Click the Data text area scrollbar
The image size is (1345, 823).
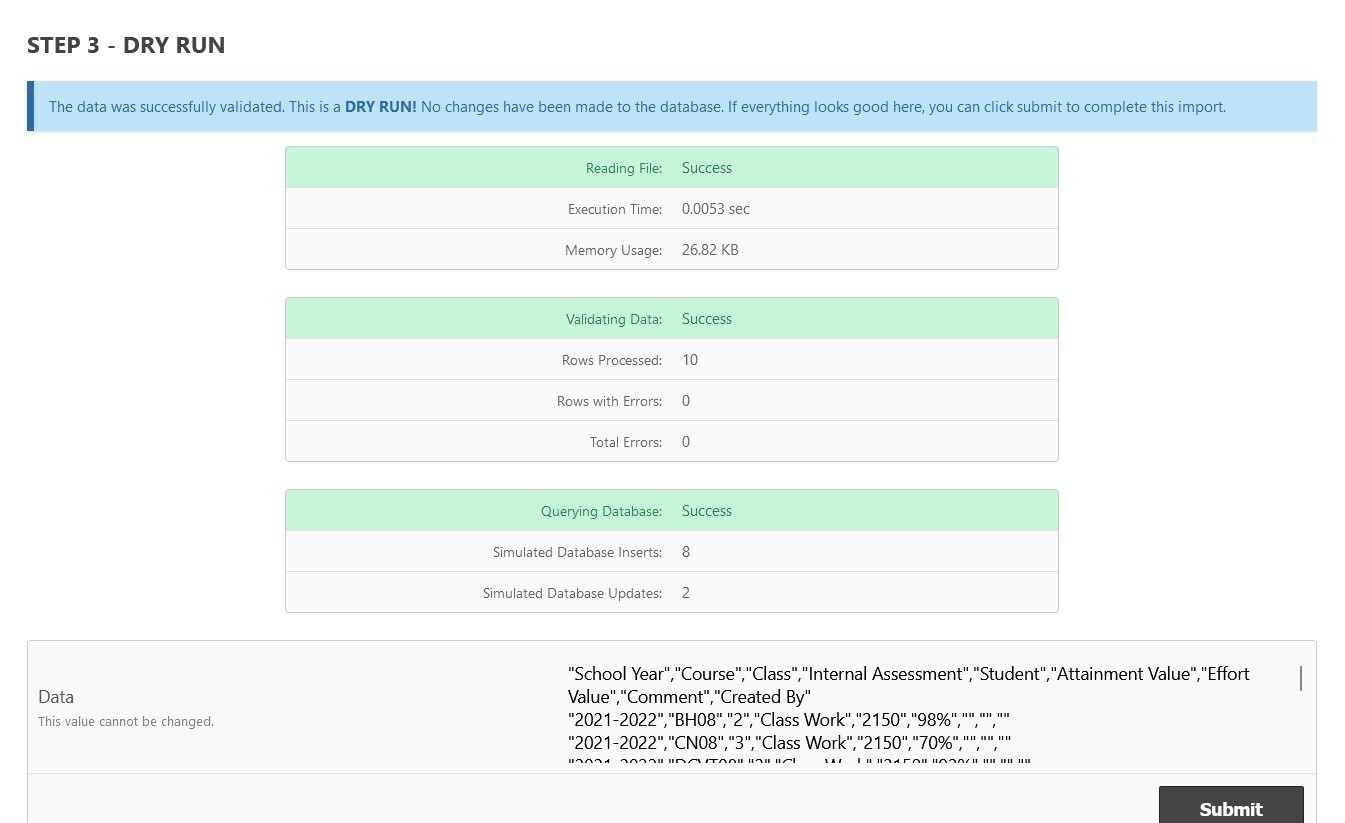coord(1300,679)
